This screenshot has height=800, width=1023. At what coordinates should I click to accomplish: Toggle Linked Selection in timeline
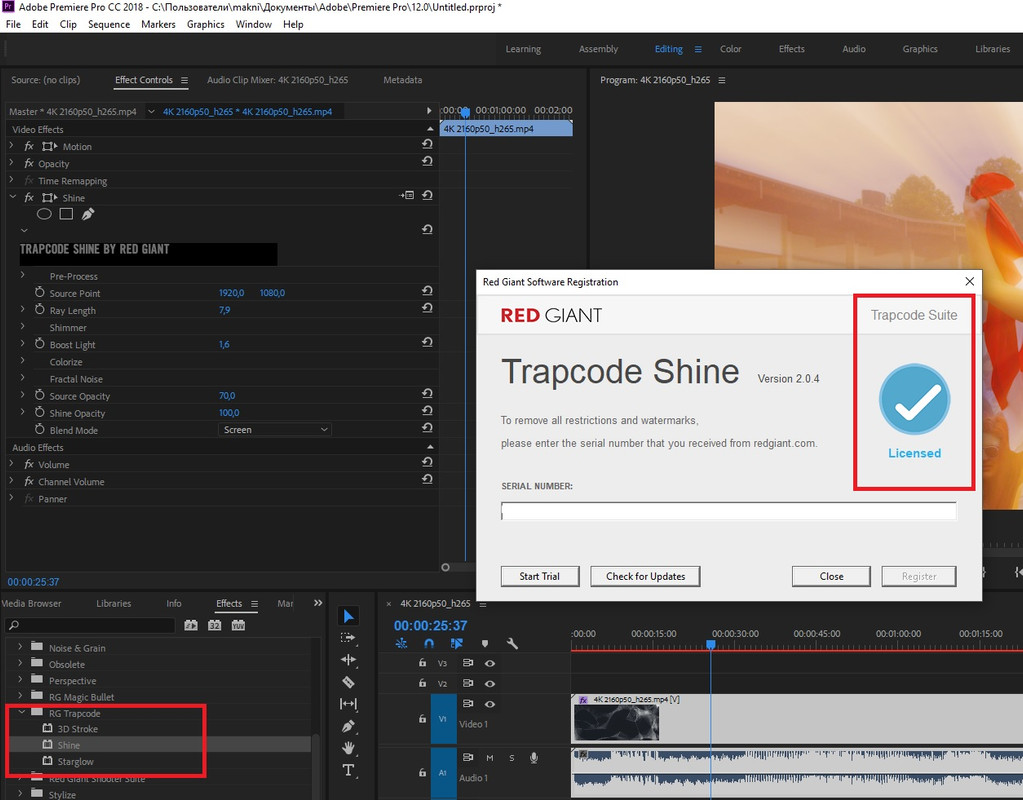(x=456, y=643)
